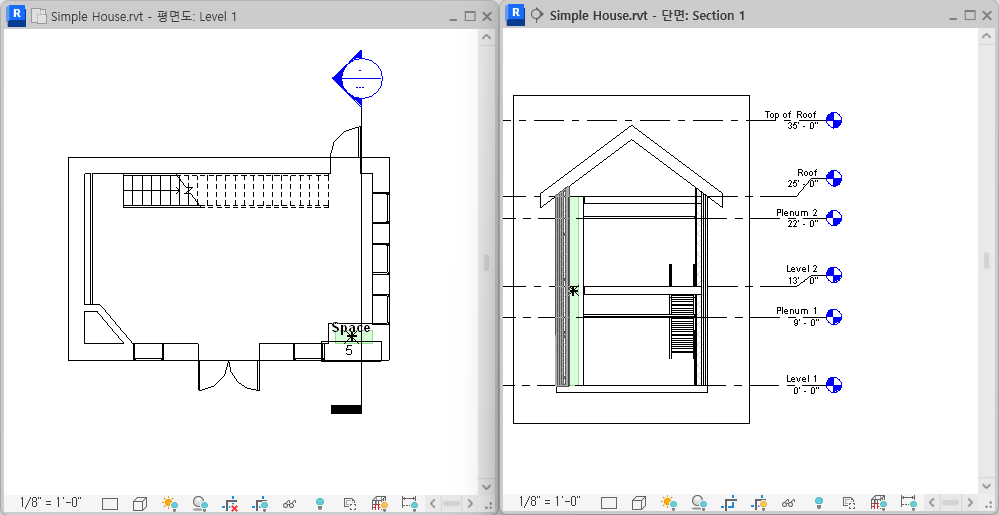Toggle Crop View in Level 1 plan window
Screen dimensions: 999x515
coord(230,504)
